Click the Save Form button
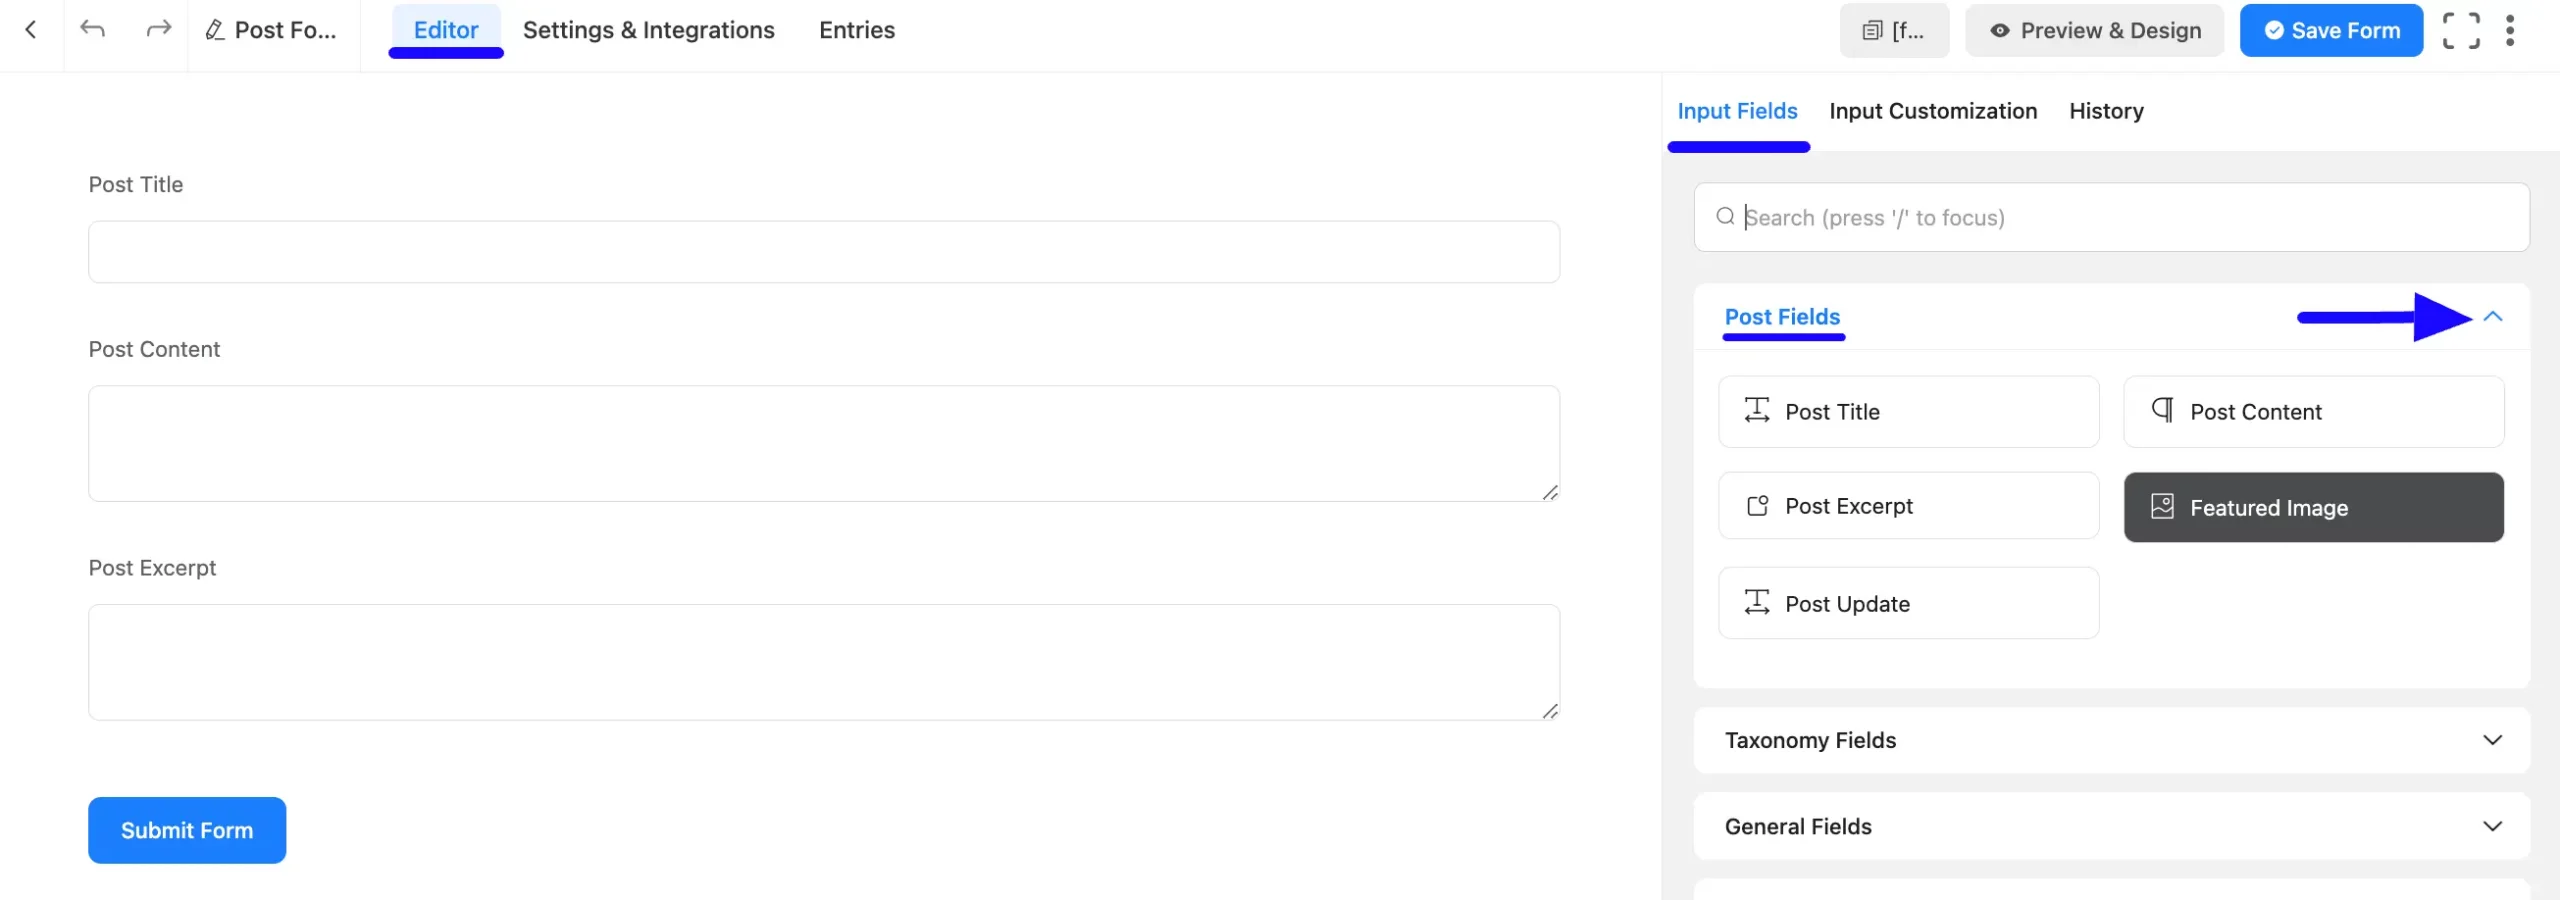Screen dimensions: 2560x900 pos(2330,31)
